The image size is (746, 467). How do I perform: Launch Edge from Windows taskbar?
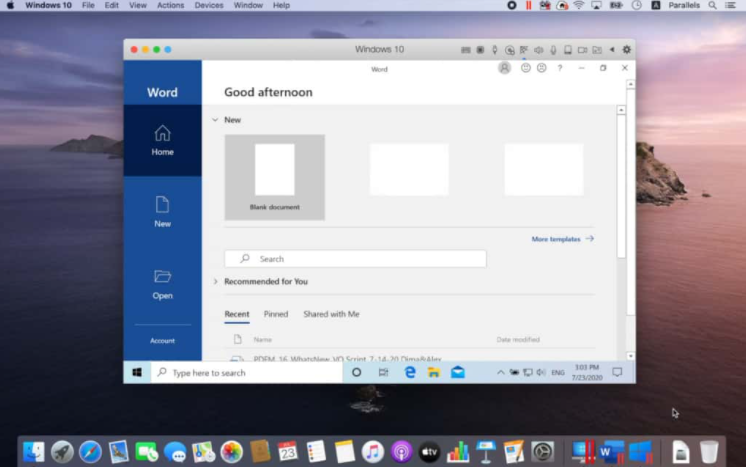tap(410, 372)
